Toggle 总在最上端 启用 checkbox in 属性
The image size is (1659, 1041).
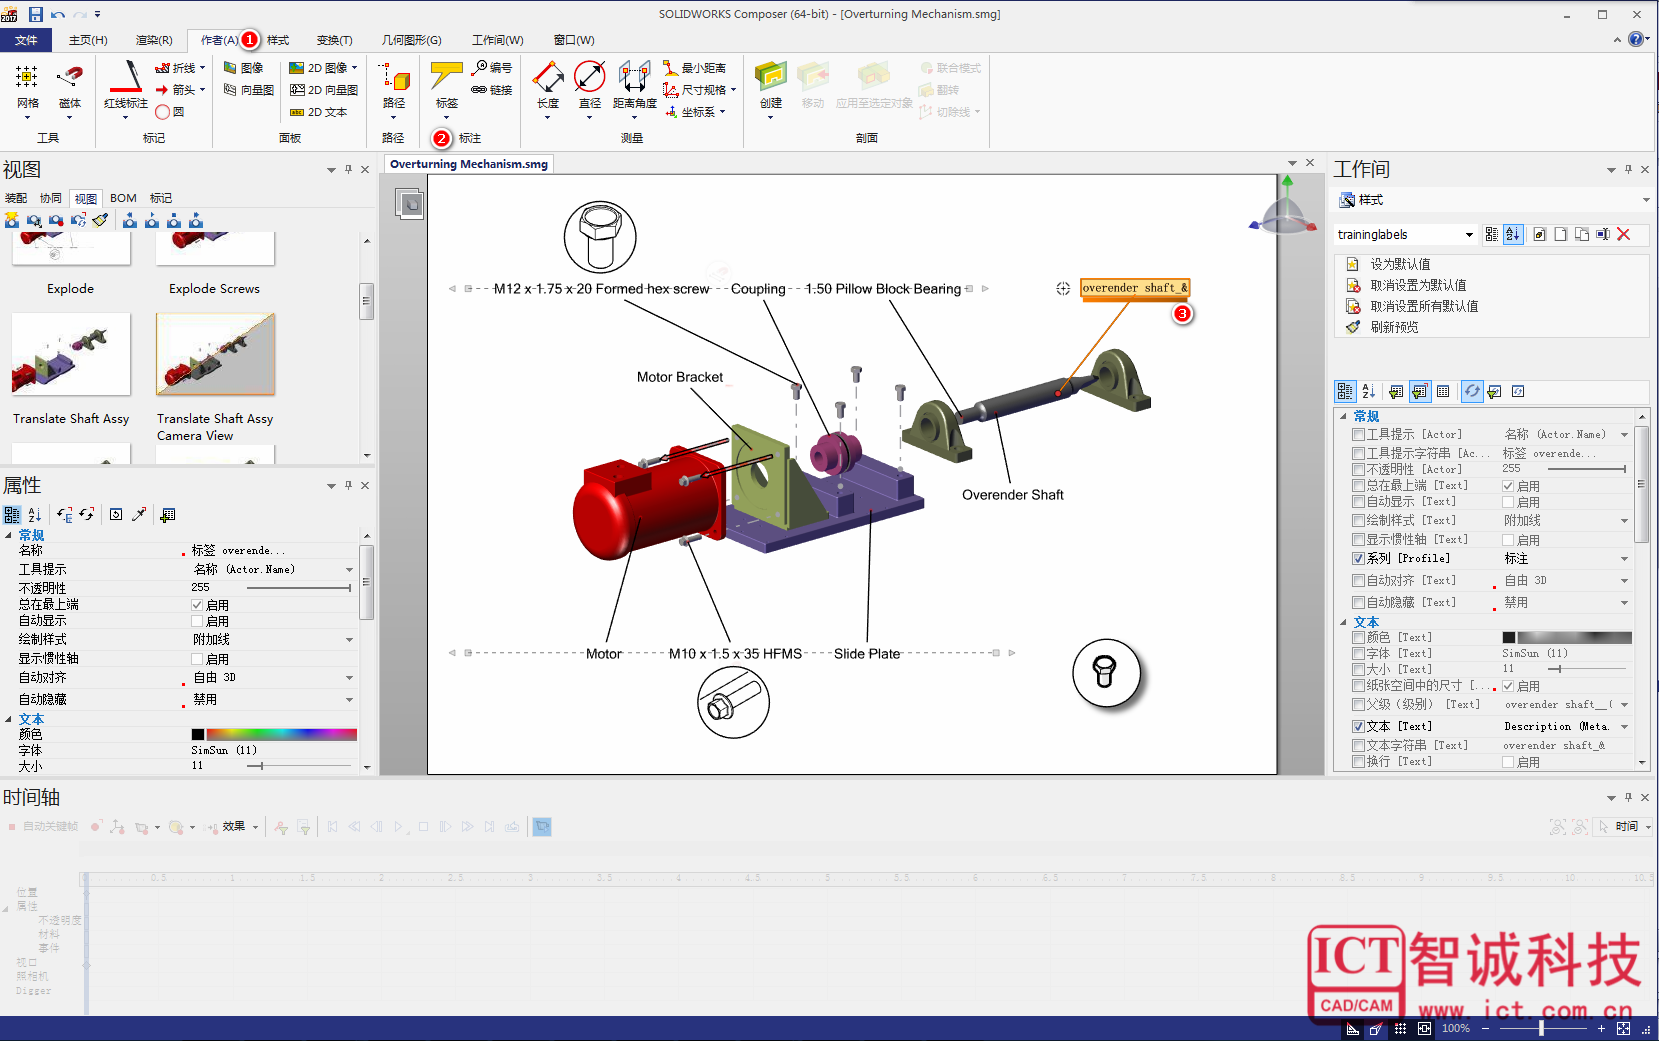pos(197,605)
